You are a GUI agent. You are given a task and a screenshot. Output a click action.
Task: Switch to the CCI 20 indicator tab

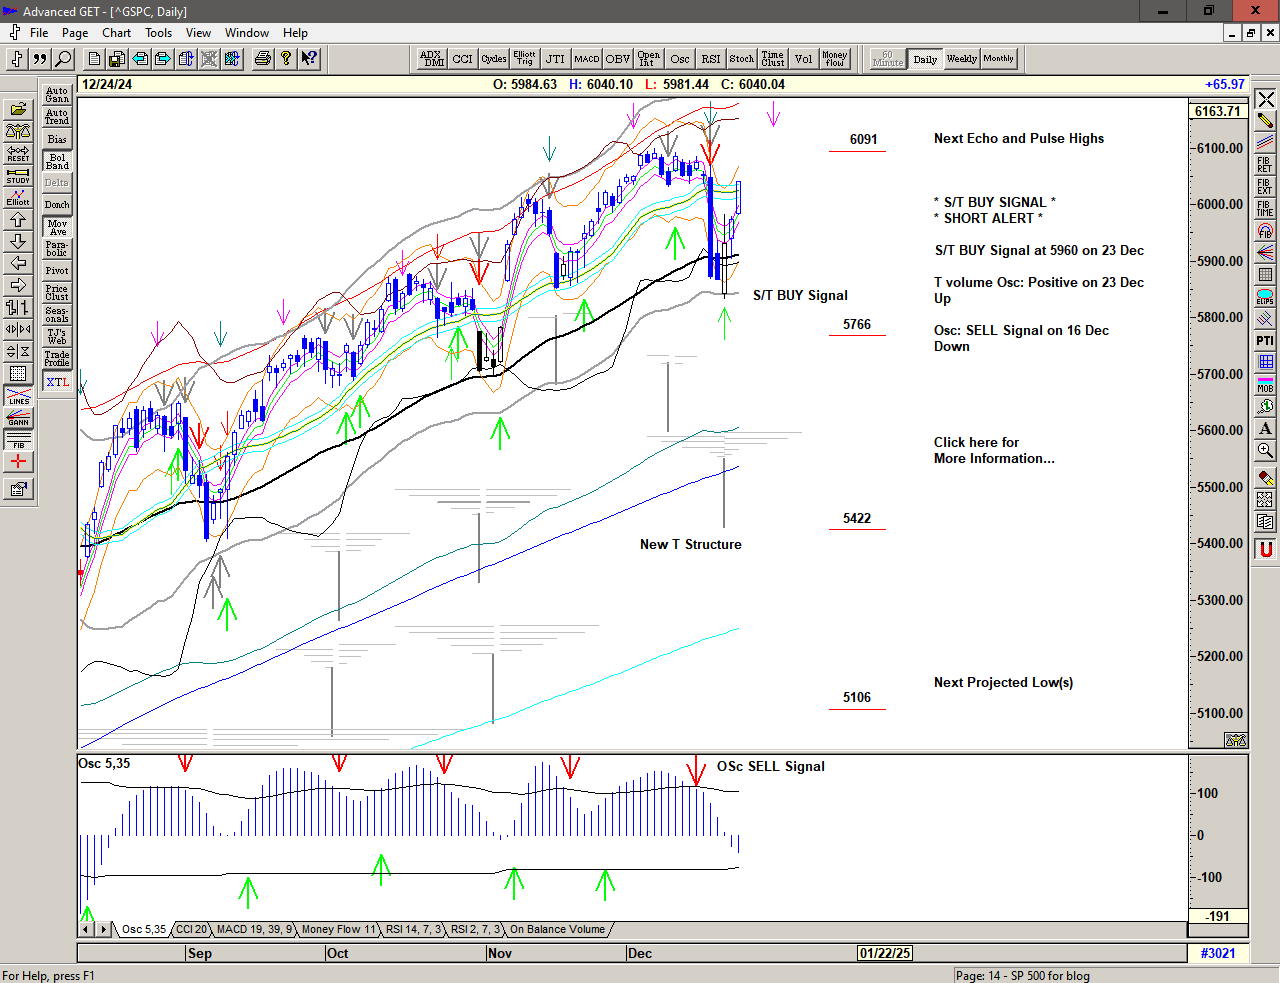click(191, 929)
